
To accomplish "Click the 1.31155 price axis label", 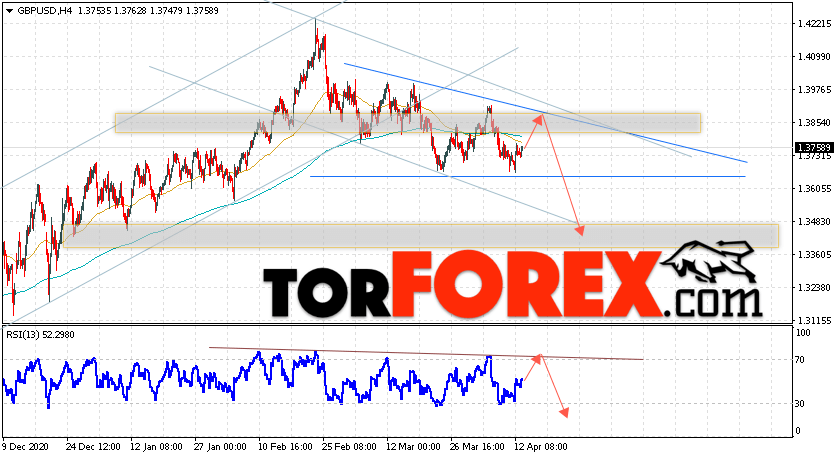I will click(814, 320).
